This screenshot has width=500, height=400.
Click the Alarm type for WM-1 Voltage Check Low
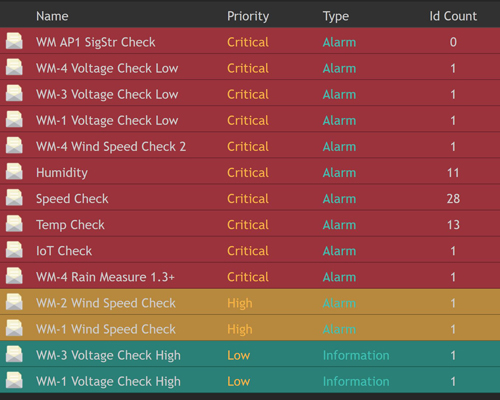click(339, 121)
